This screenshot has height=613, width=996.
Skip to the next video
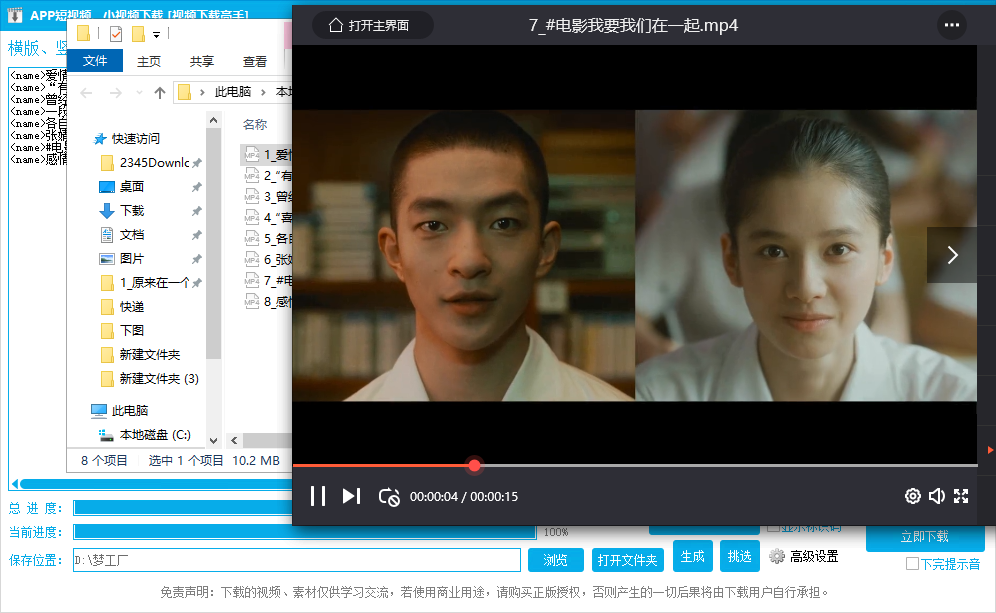351,496
